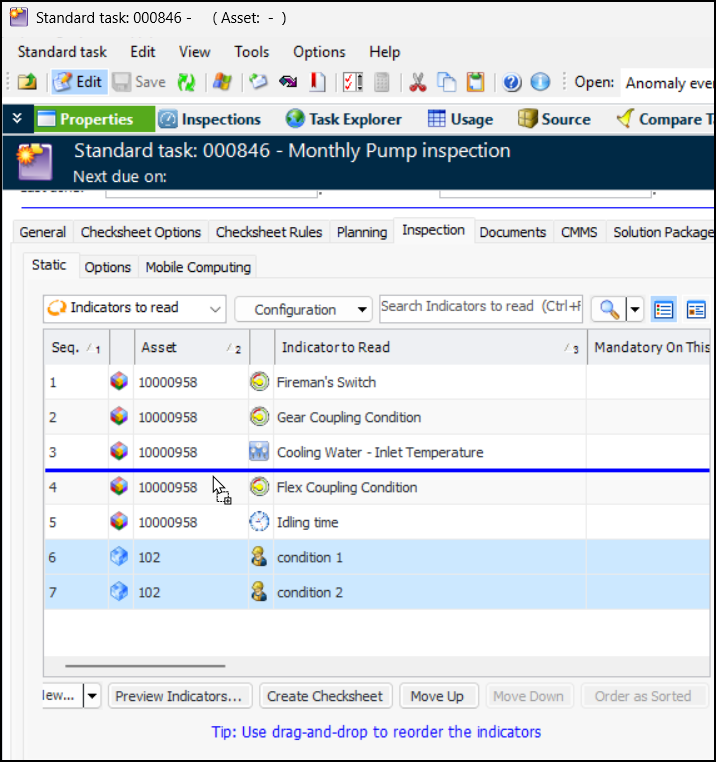Click the grayed calculator toolbar icon
The width and height of the screenshot is (716, 762).
pos(382,82)
